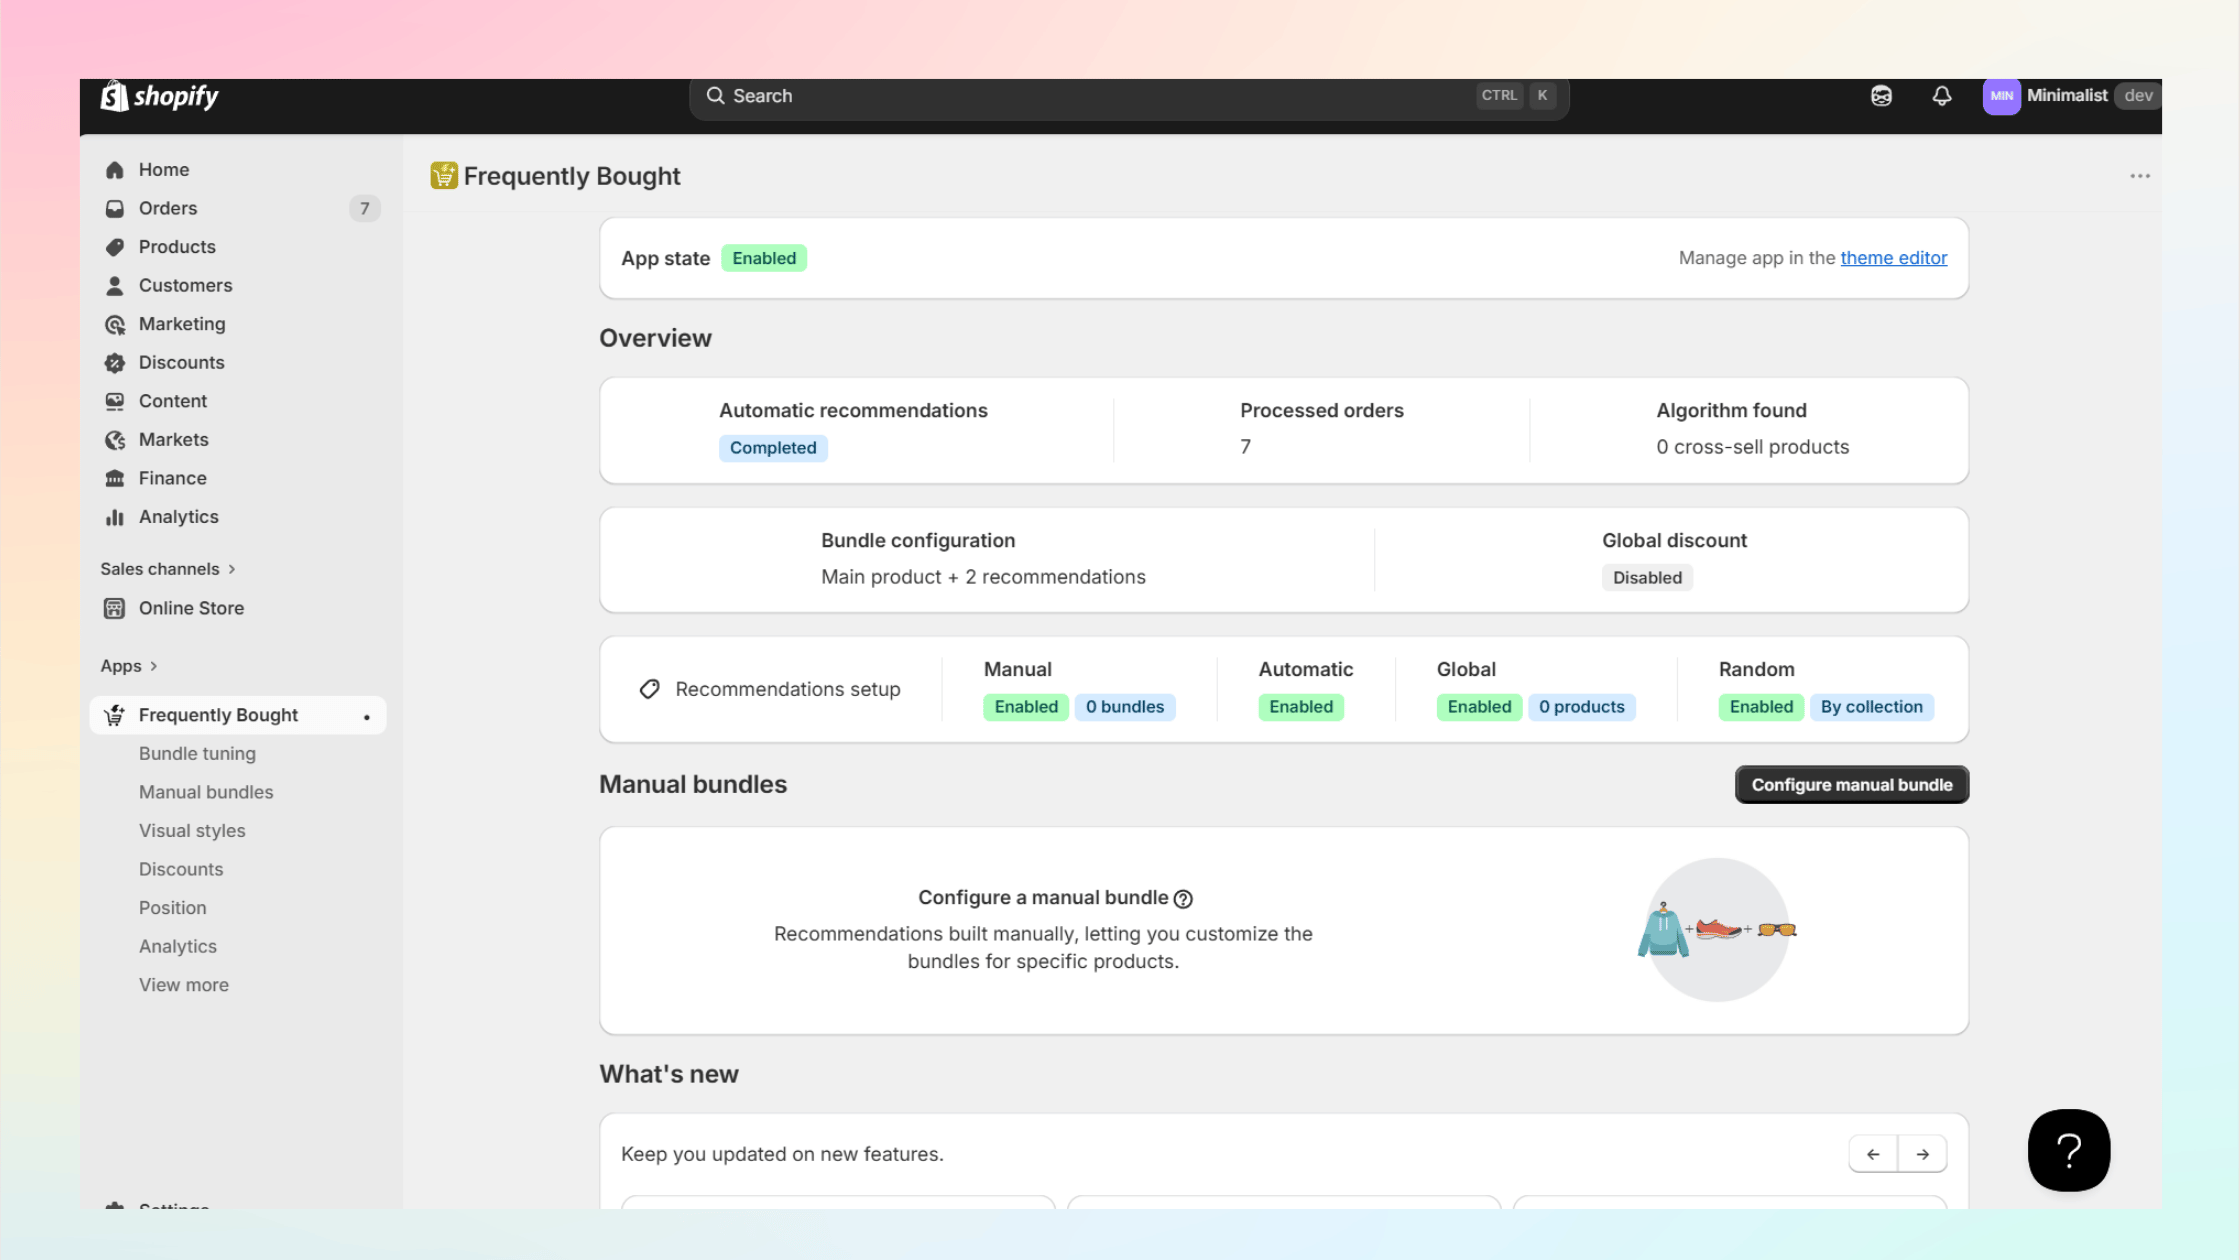
Task: Click the 0 products badge
Action: 1582,707
